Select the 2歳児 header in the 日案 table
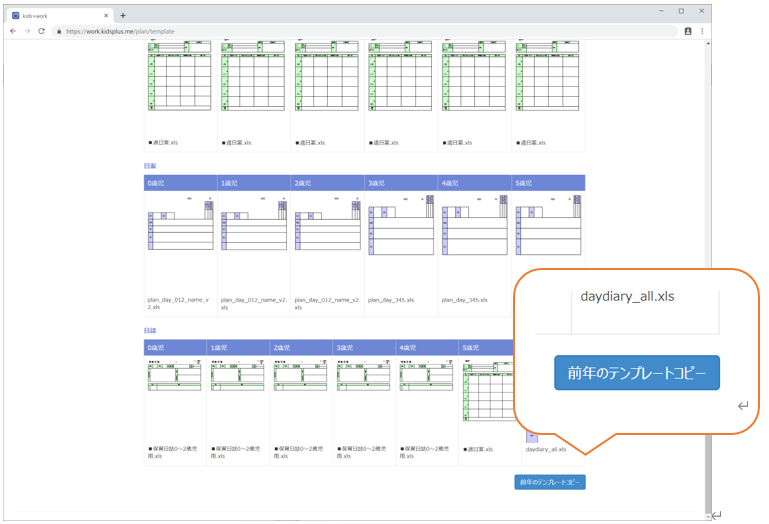769x524 pixels. 328,183
